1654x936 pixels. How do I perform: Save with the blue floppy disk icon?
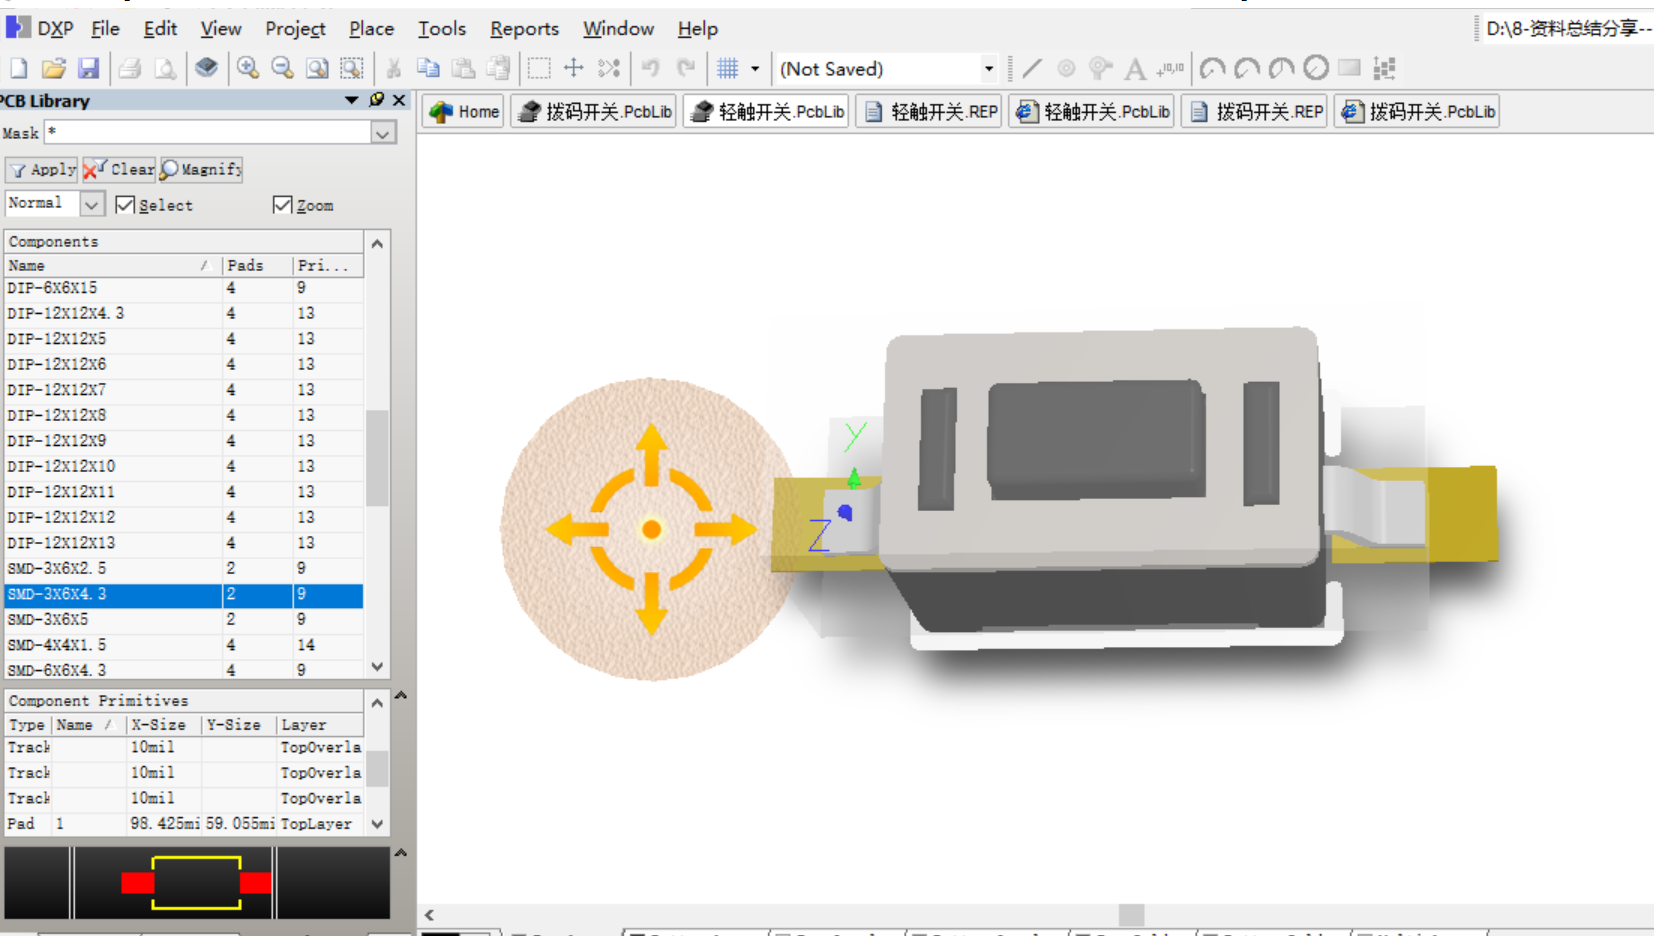click(89, 68)
